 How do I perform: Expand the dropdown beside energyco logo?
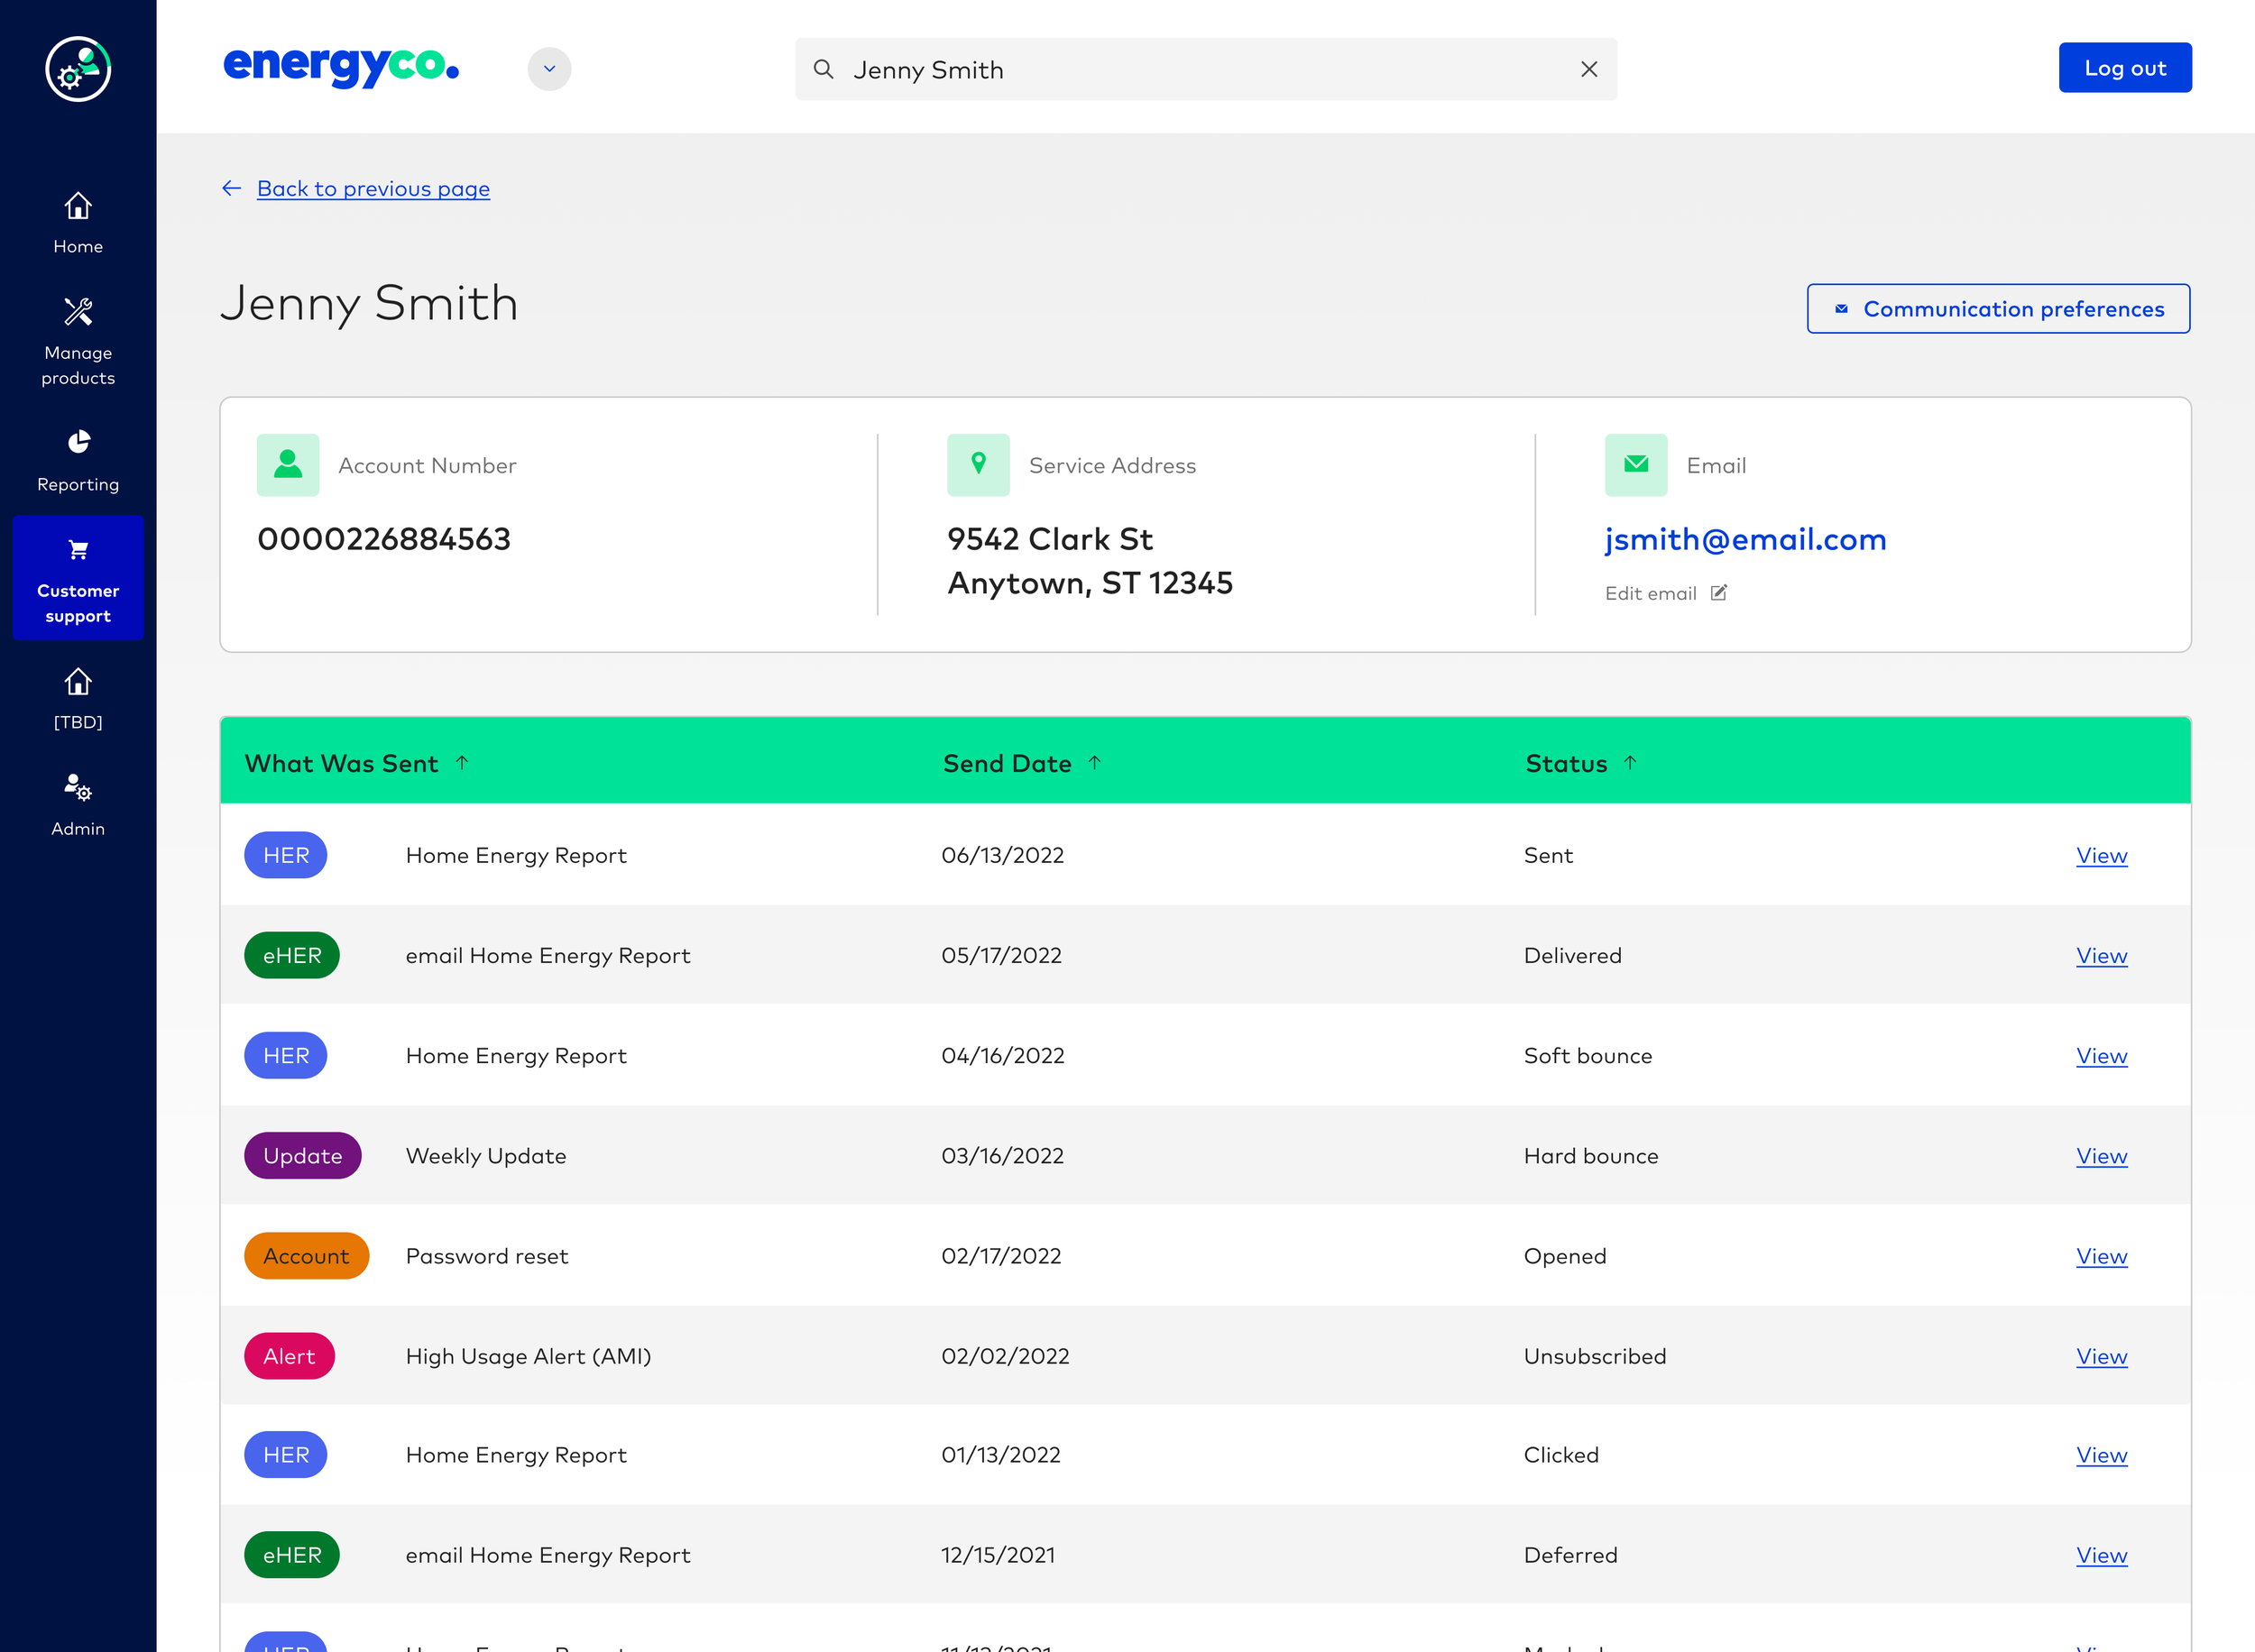point(549,69)
